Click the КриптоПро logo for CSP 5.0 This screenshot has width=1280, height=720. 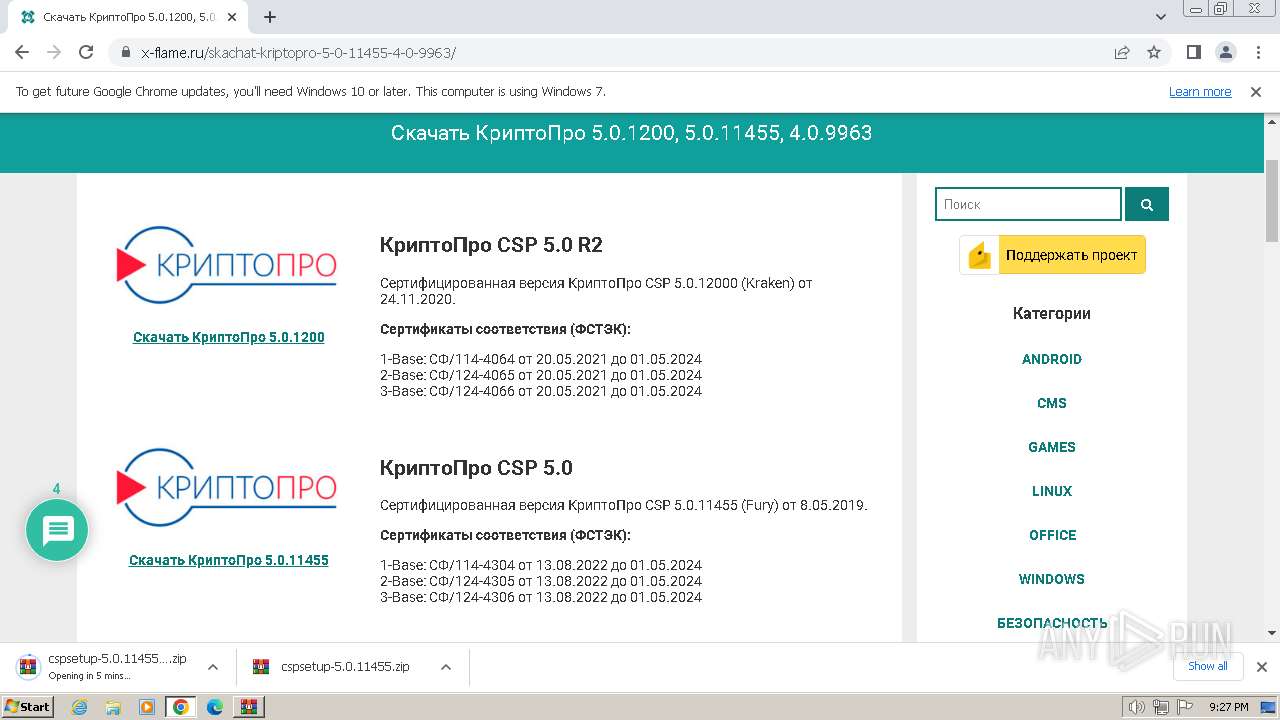pyautogui.click(x=227, y=488)
